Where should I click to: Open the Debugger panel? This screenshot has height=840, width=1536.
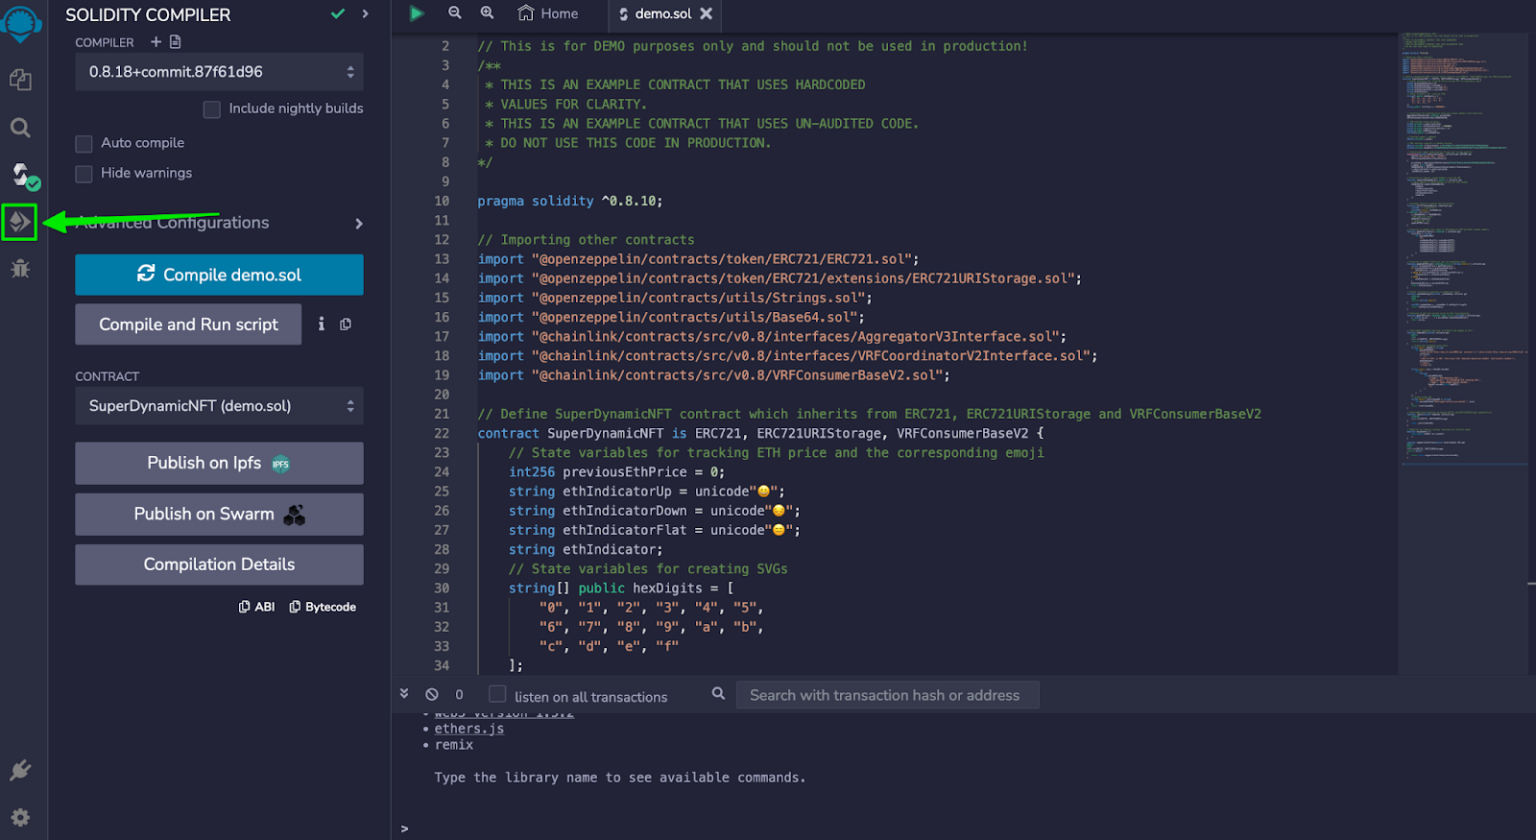(19, 266)
